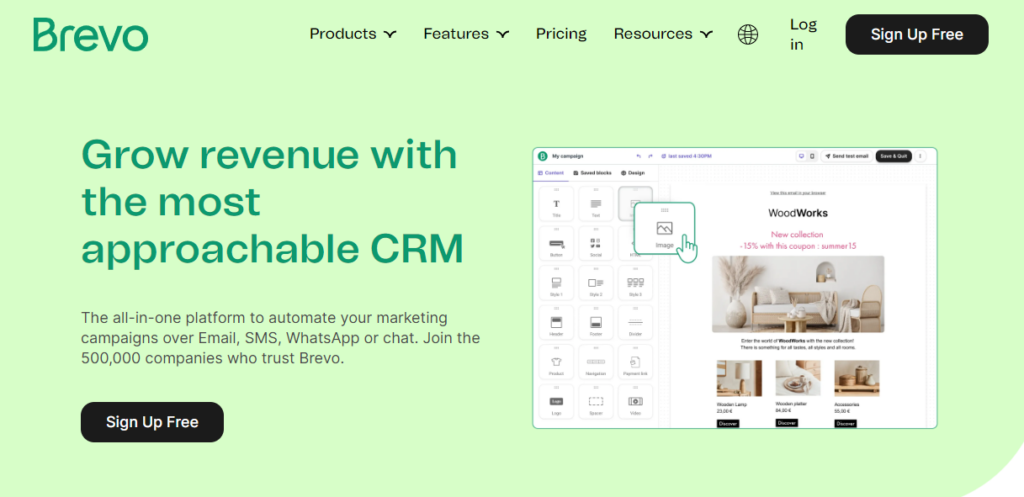The height and width of the screenshot is (497, 1024).
Task: Open the Saved blocks tab
Action: point(592,173)
